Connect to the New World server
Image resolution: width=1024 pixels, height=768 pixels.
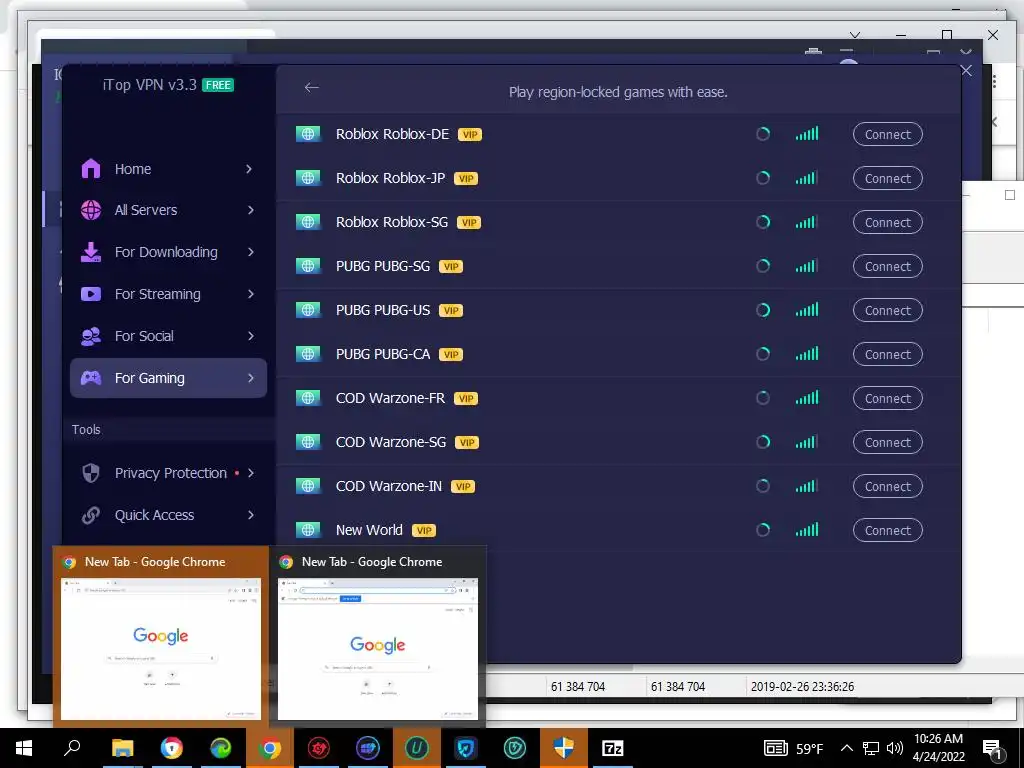click(x=888, y=530)
